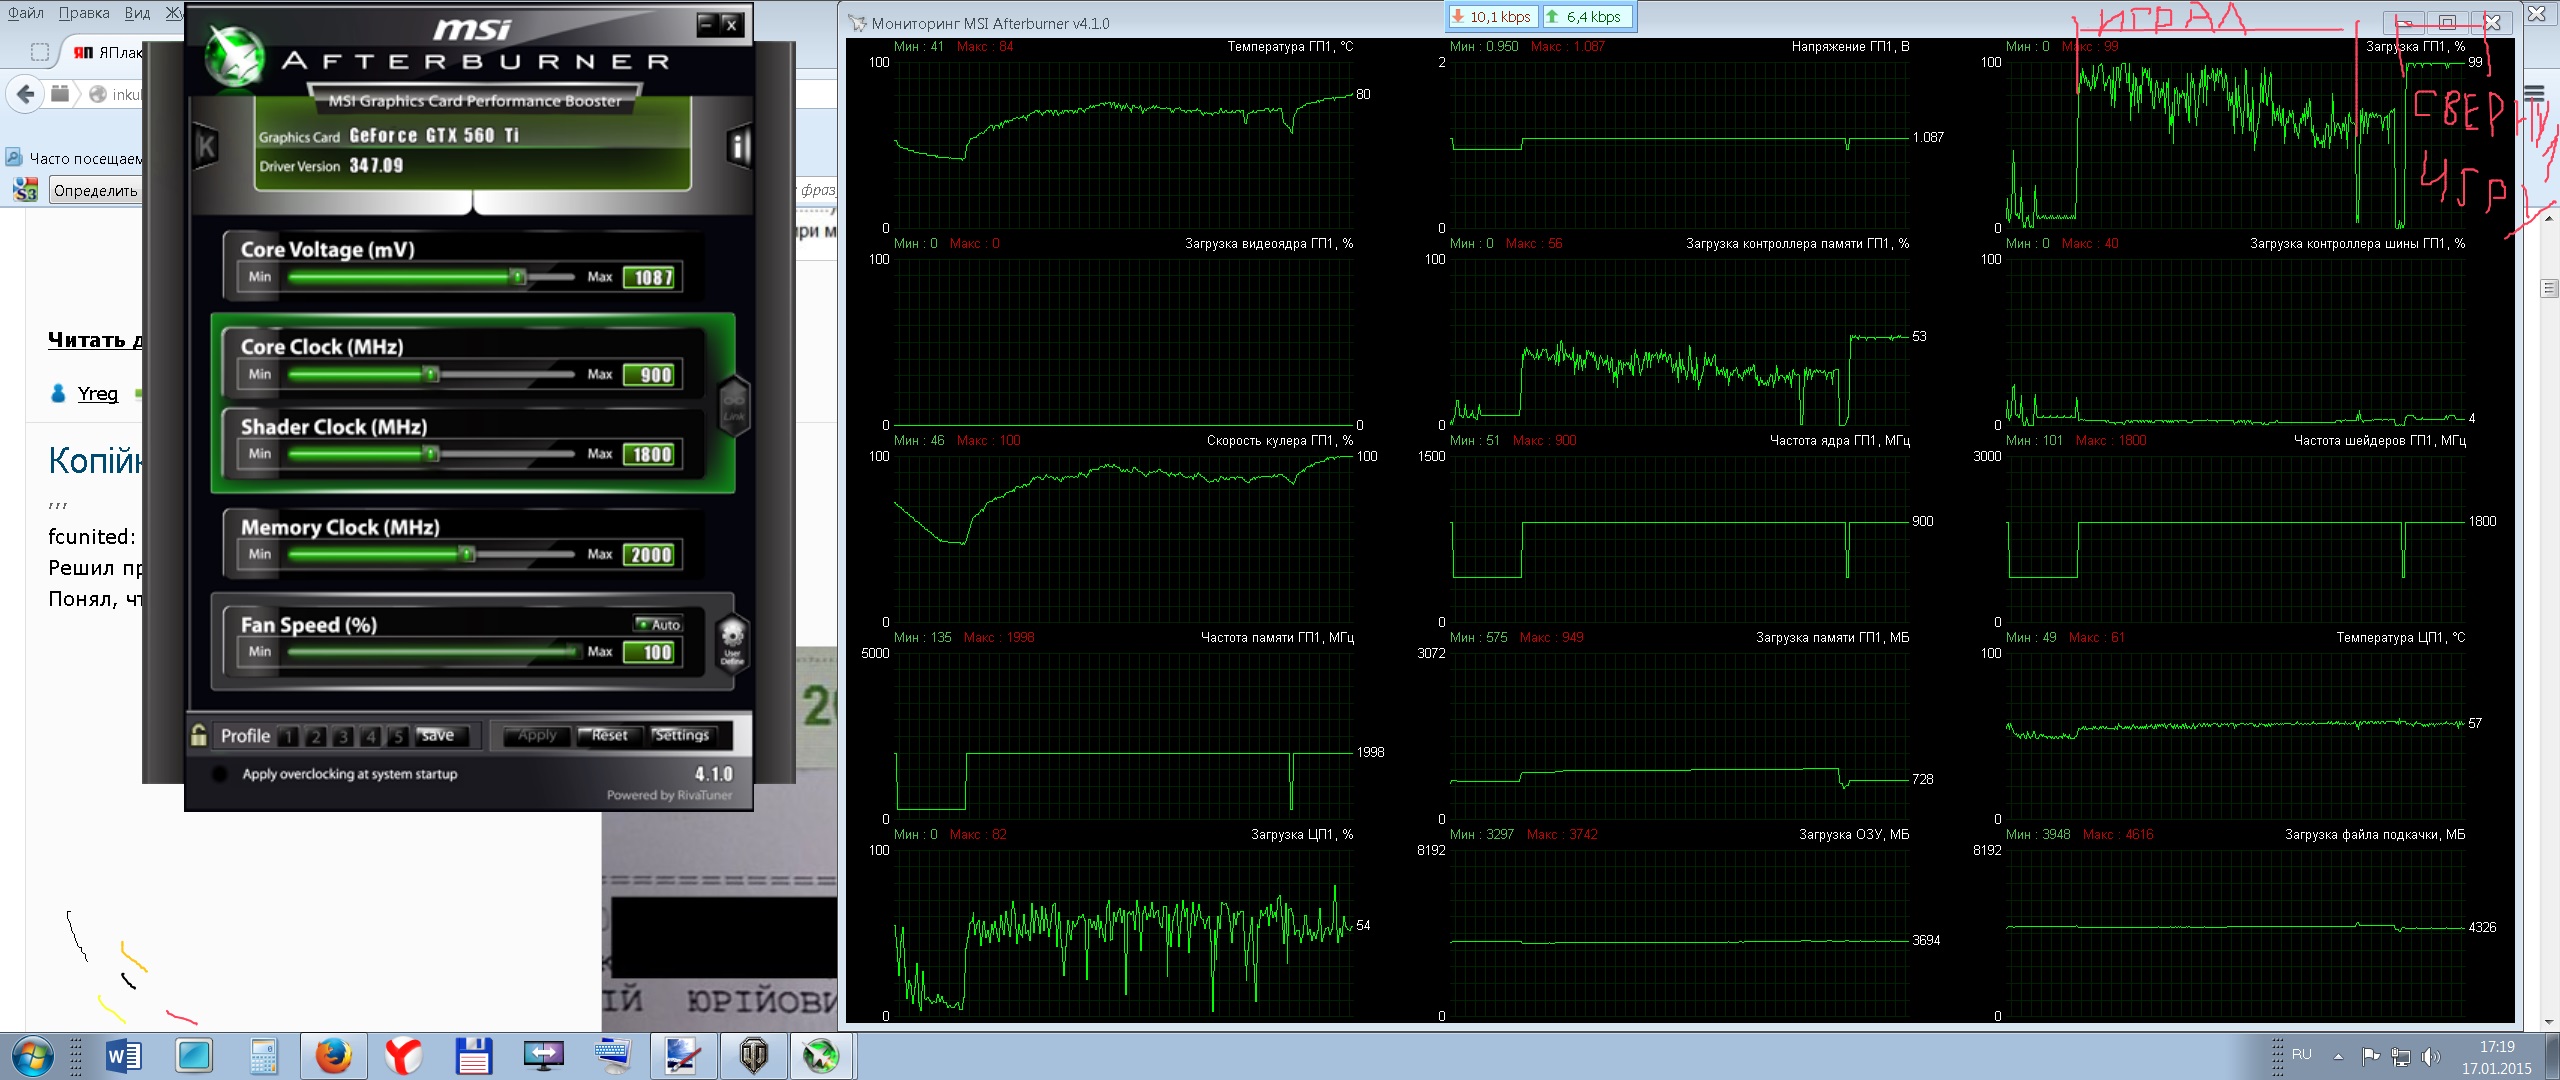Toggle the Fan Speed Auto mode
2560x1080 pixels.
click(x=659, y=624)
